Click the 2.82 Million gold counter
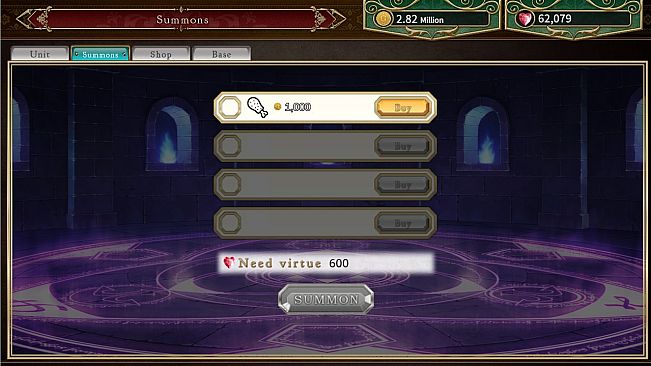This screenshot has height=366, width=651. (420, 19)
